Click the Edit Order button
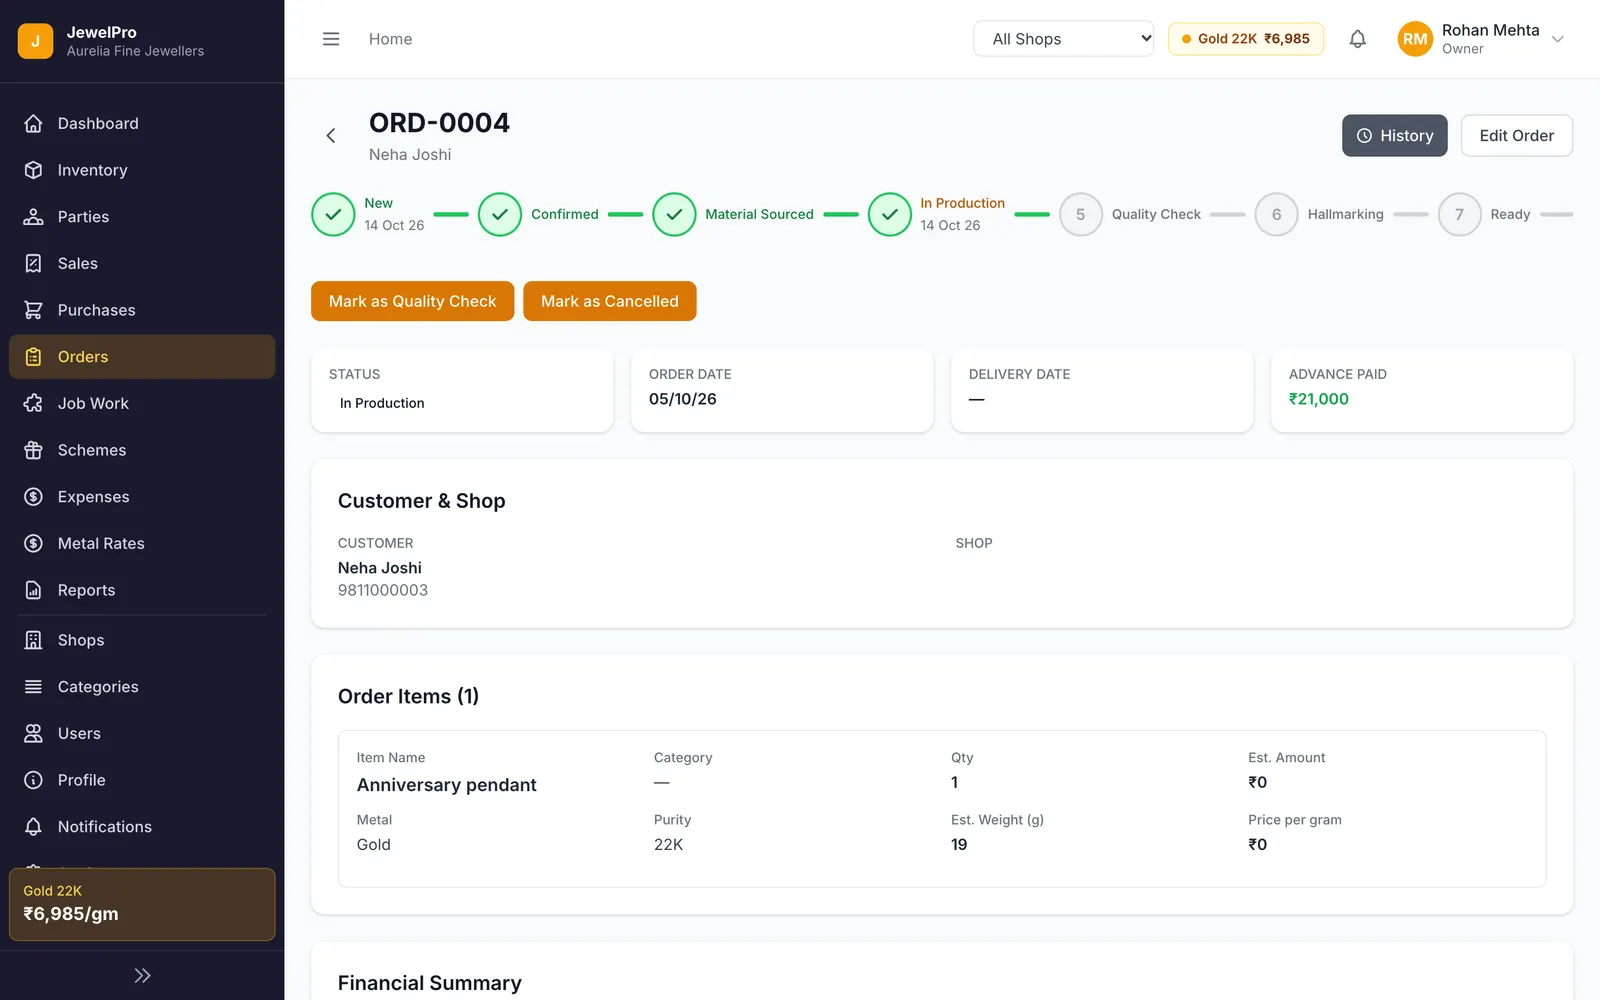This screenshot has height=1000, width=1600. pyautogui.click(x=1517, y=136)
